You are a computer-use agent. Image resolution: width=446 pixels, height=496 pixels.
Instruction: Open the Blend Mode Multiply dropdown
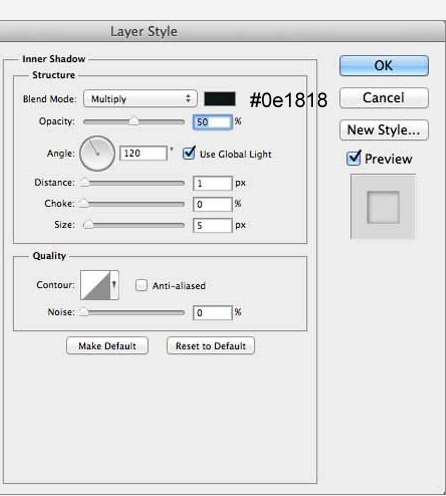pyautogui.click(x=140, y=99)
